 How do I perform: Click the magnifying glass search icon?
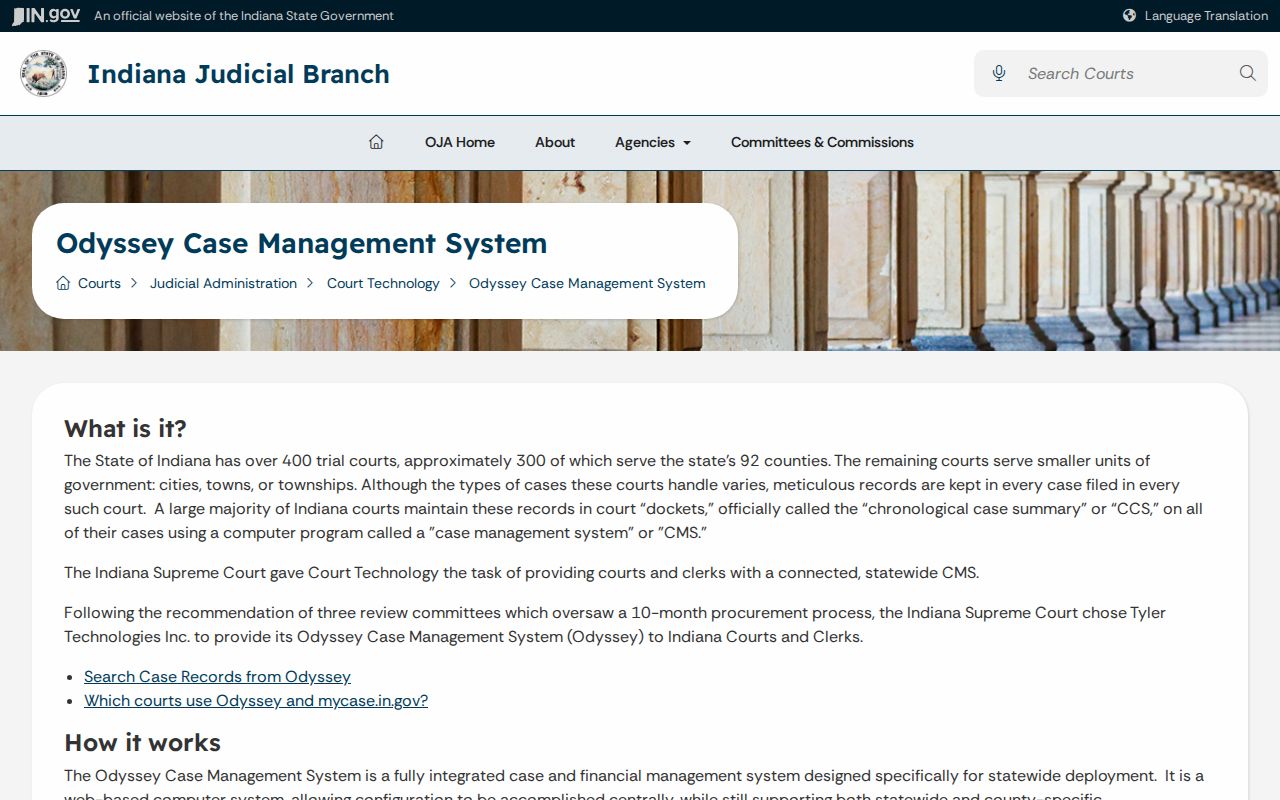tap(1247, 73)
